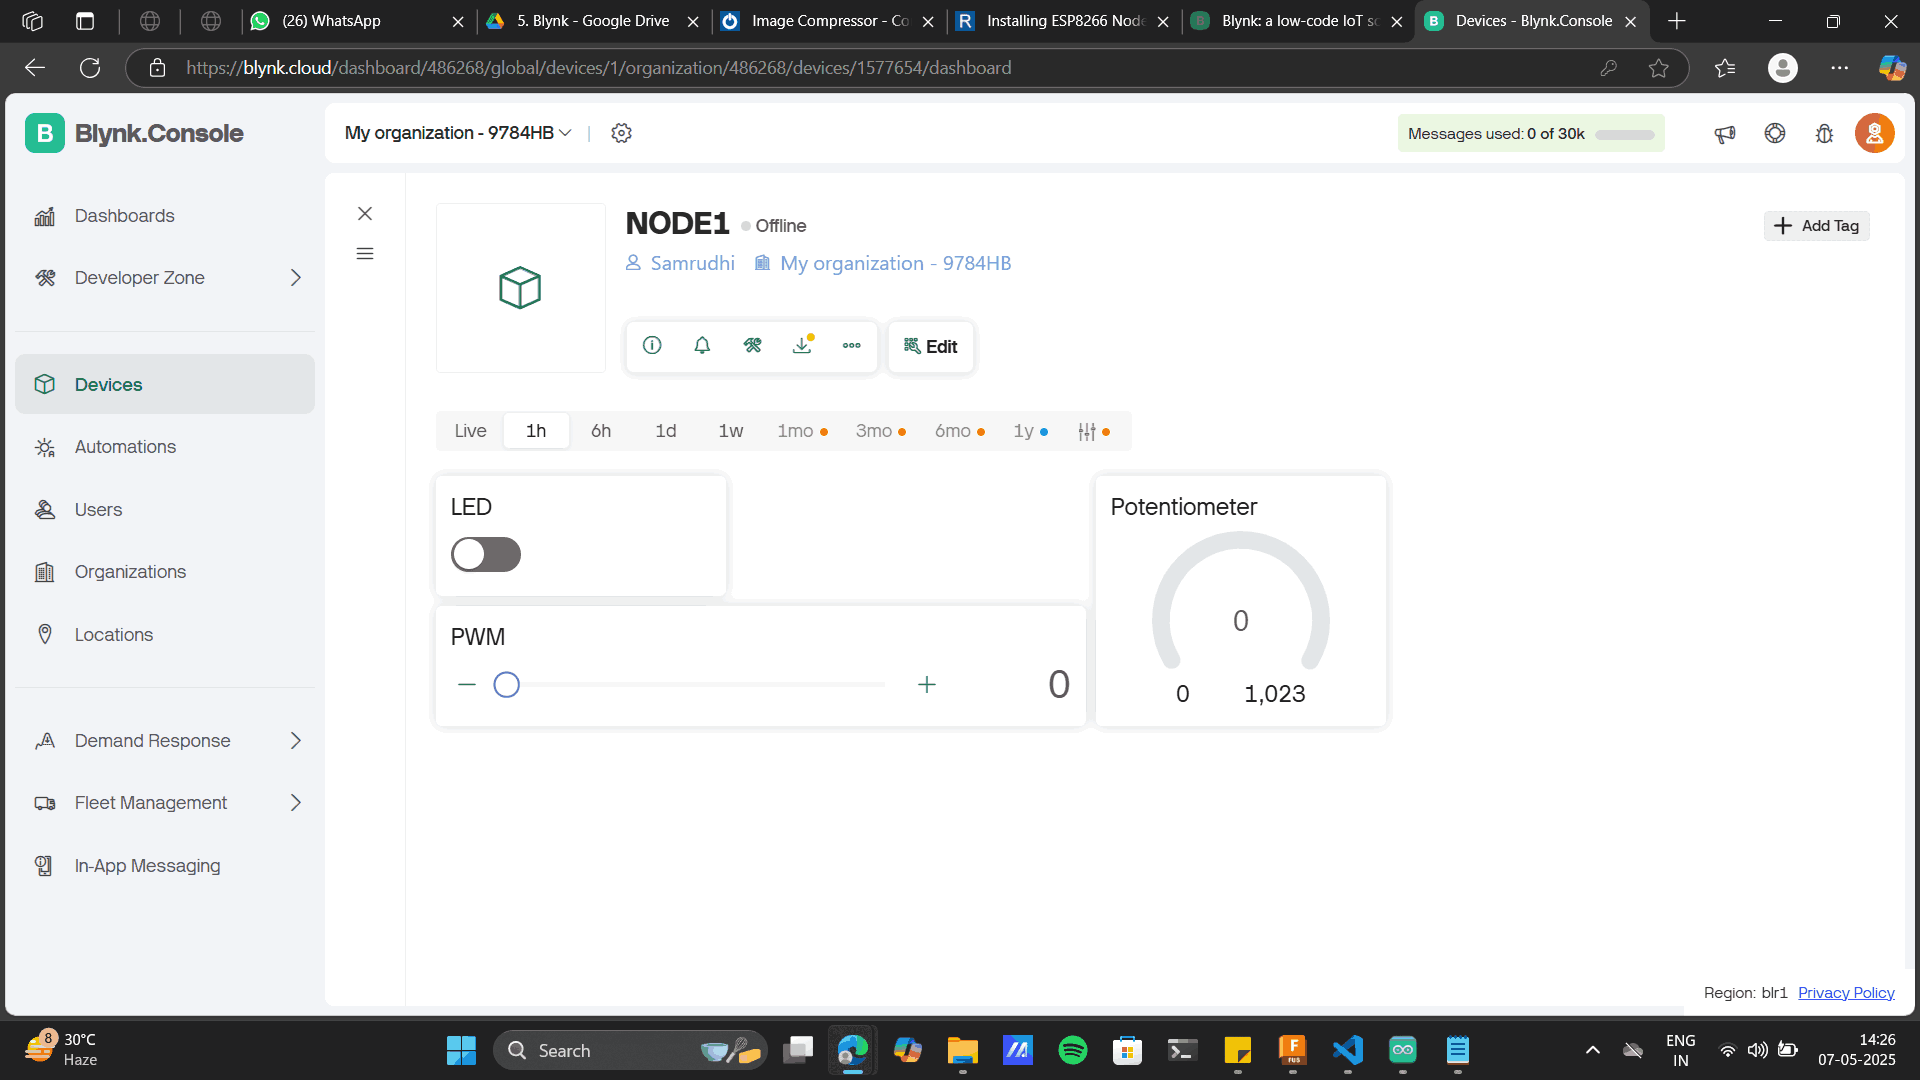Show hidden system tray icons
The image size is (1920, 1080).
pyautogui.click(x=1592, y=1050)
